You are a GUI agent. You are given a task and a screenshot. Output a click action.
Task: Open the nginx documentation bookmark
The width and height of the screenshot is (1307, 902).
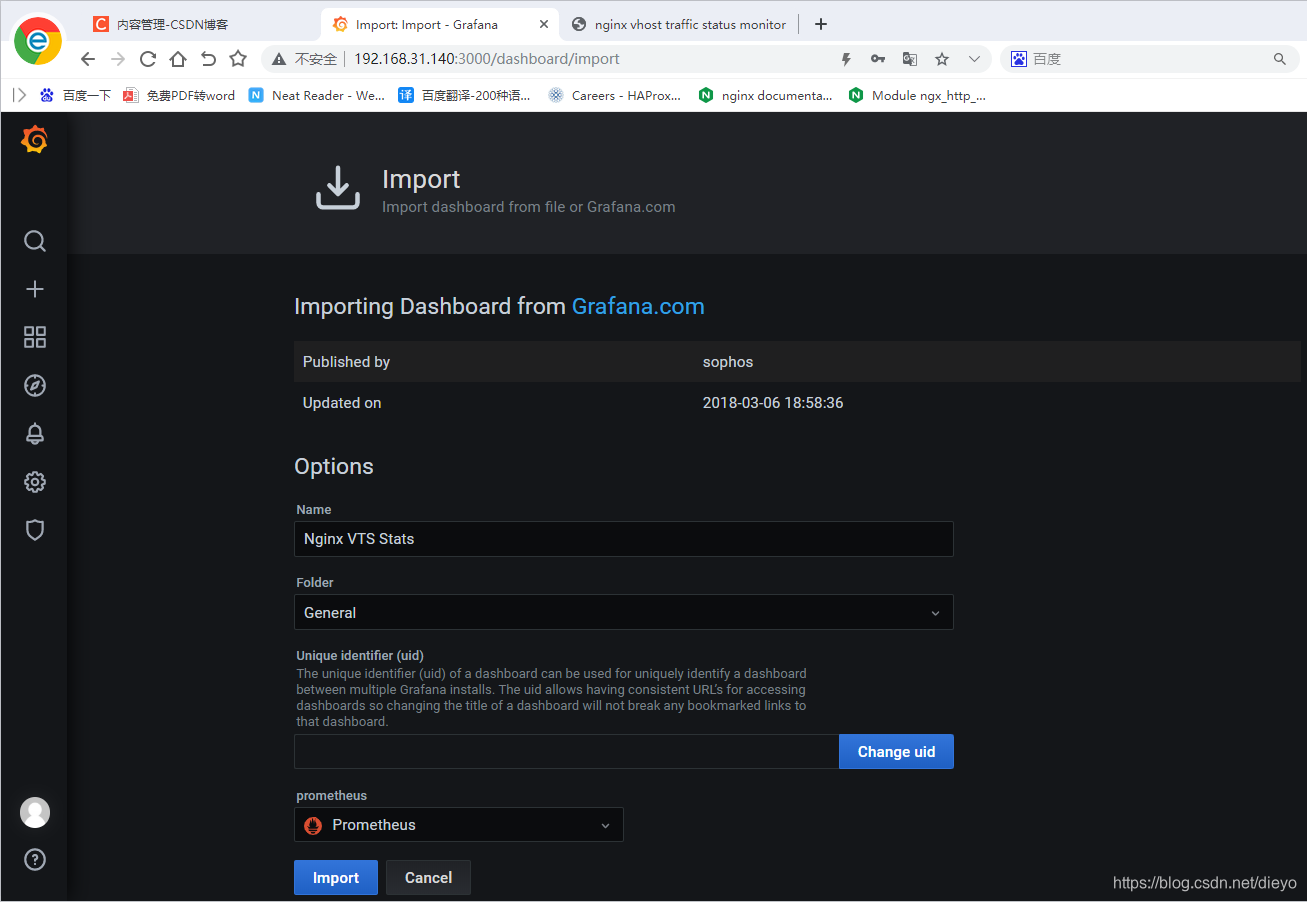pyautogui.click(x=766, y=95)
